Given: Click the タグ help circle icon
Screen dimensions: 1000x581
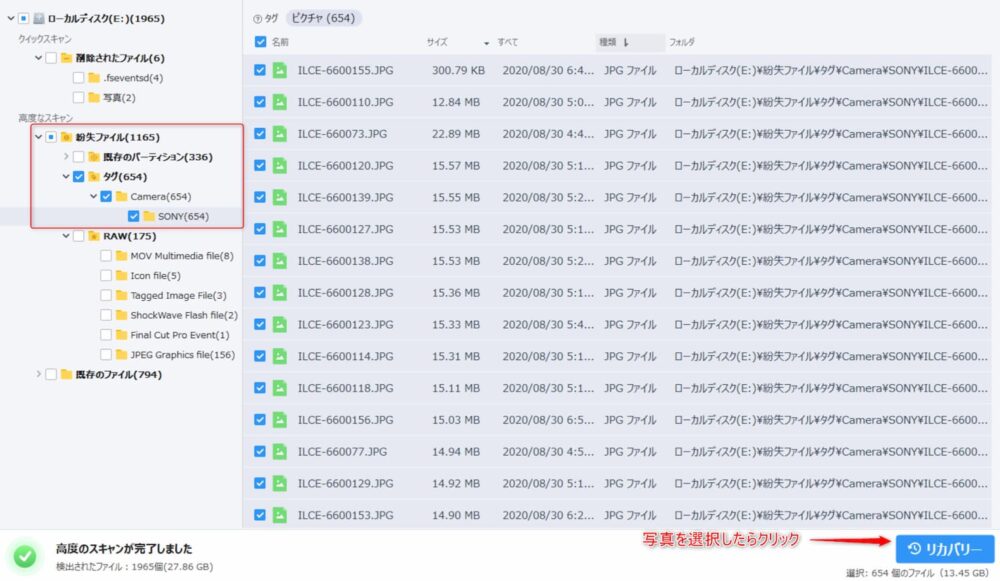Looking at the screenshot, I should [x=258, y=19].
